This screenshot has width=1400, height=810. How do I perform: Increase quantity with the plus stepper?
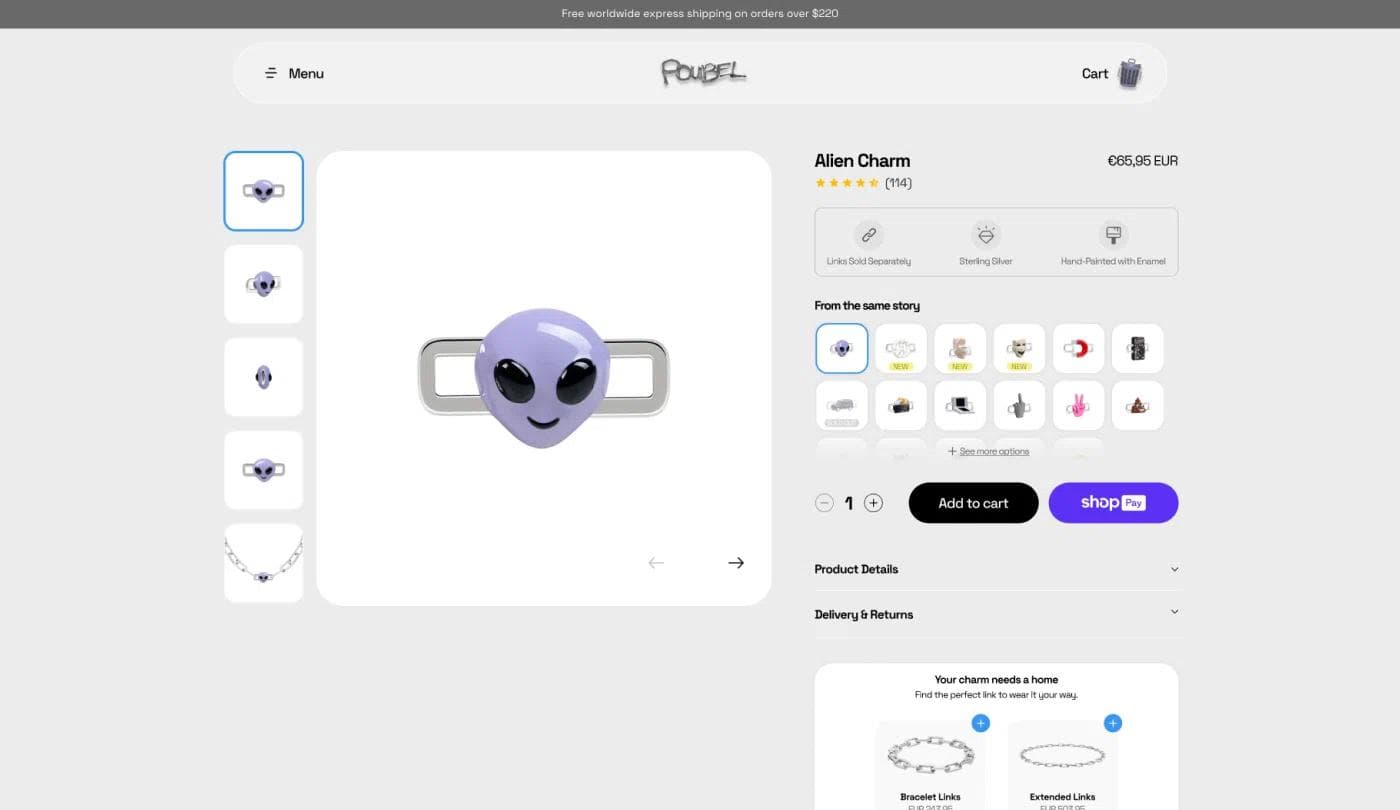(873, 502)
